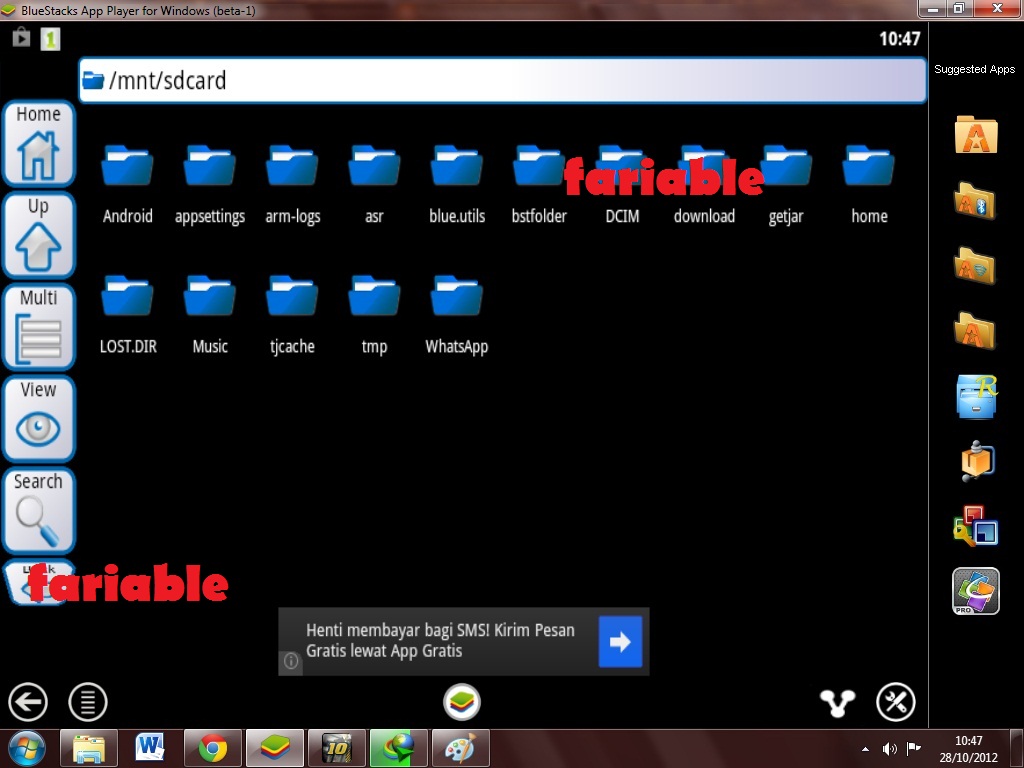
Task: Open the ASTRO Bluetooth module suggested app
Action: click(976, 200)
